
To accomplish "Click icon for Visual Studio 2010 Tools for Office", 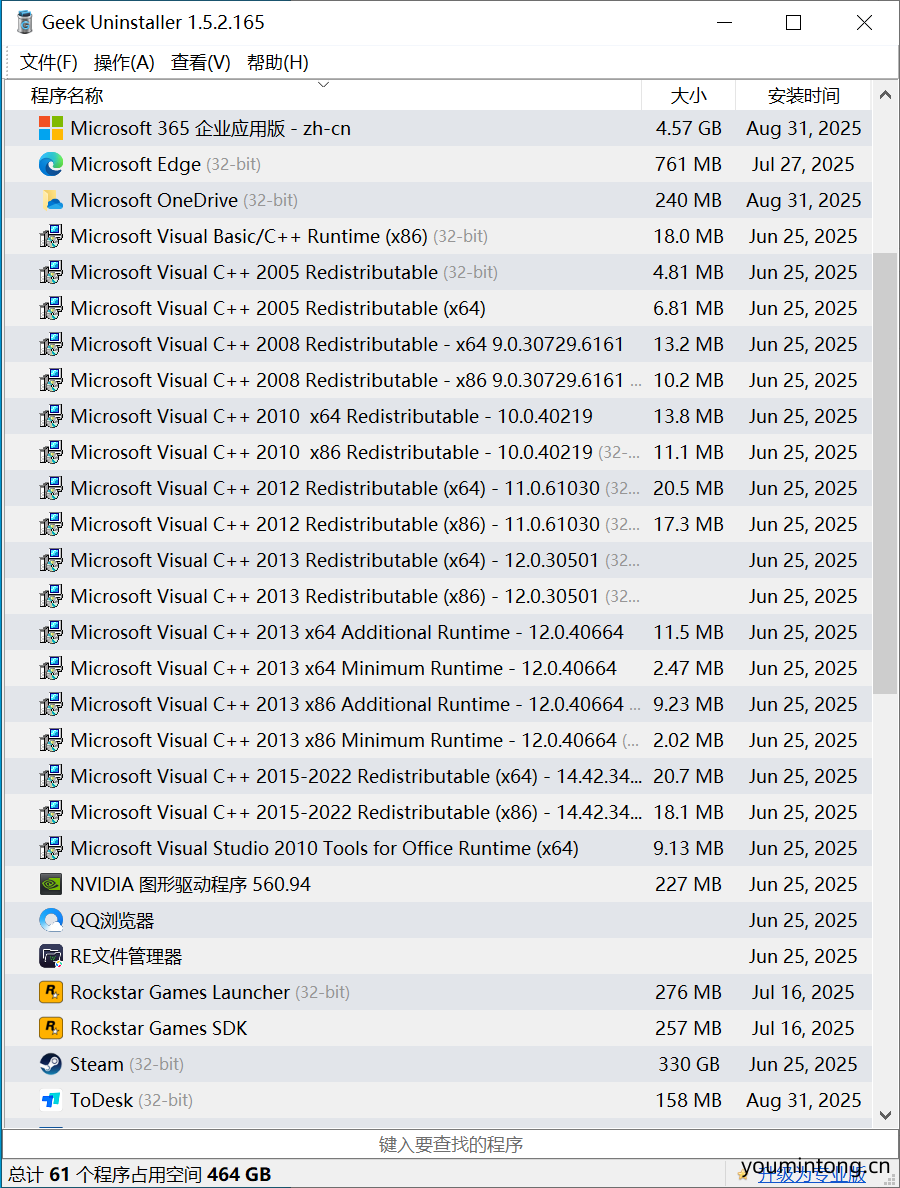I will 51,848.
